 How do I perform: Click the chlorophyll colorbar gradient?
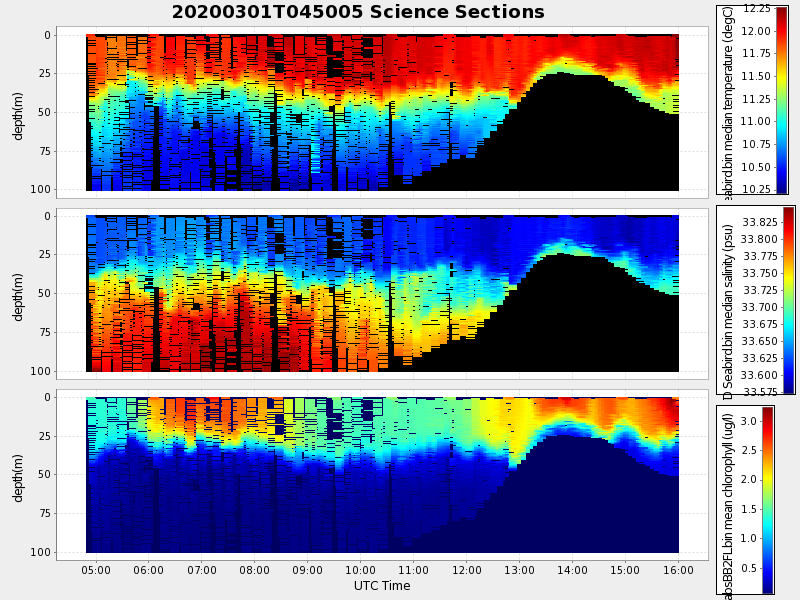click(x=768, y=500)
